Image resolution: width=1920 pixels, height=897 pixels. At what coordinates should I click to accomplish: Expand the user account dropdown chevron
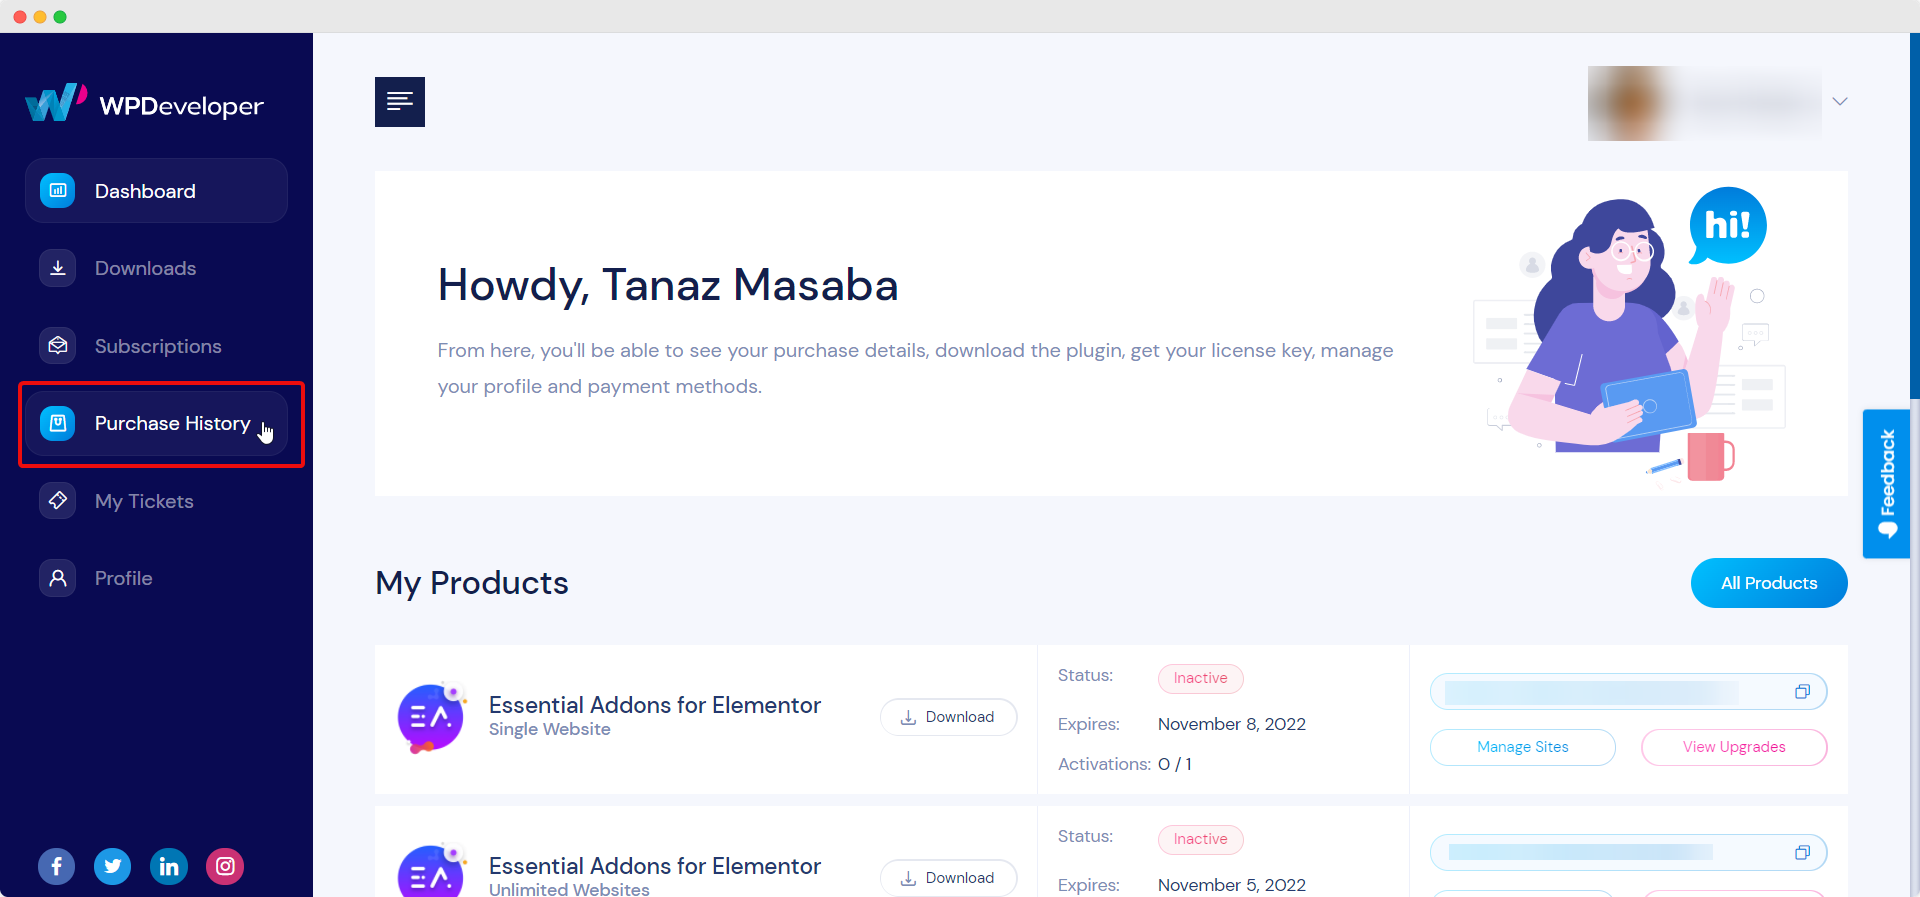(x=1840, y=102)
